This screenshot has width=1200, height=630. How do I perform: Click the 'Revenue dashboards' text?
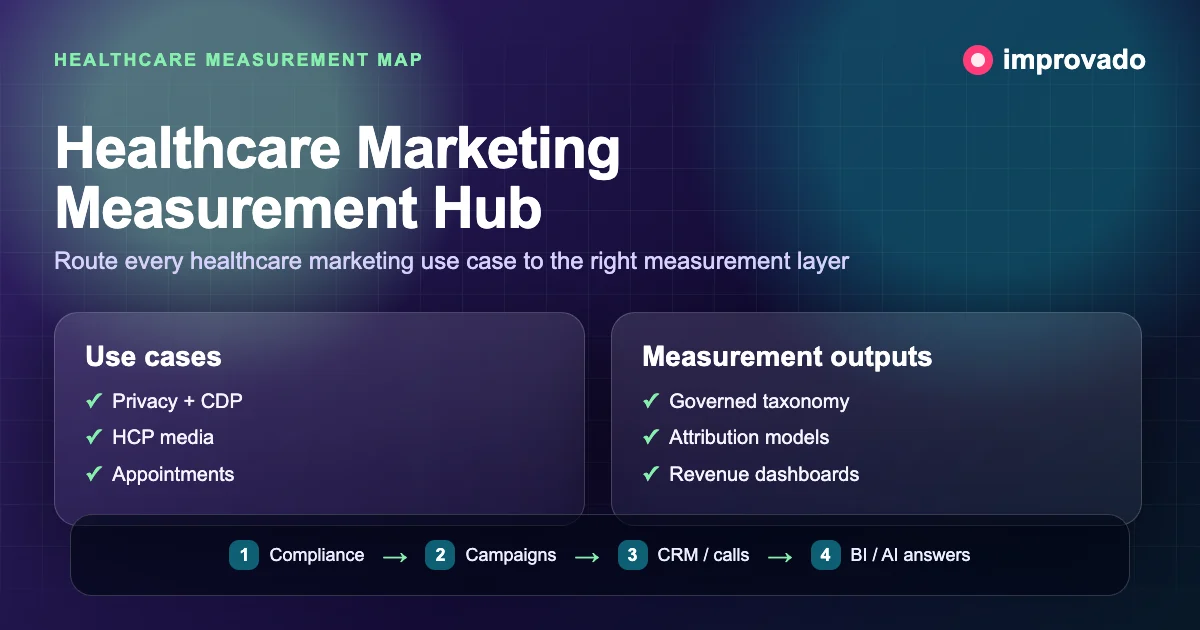(764, 474)
